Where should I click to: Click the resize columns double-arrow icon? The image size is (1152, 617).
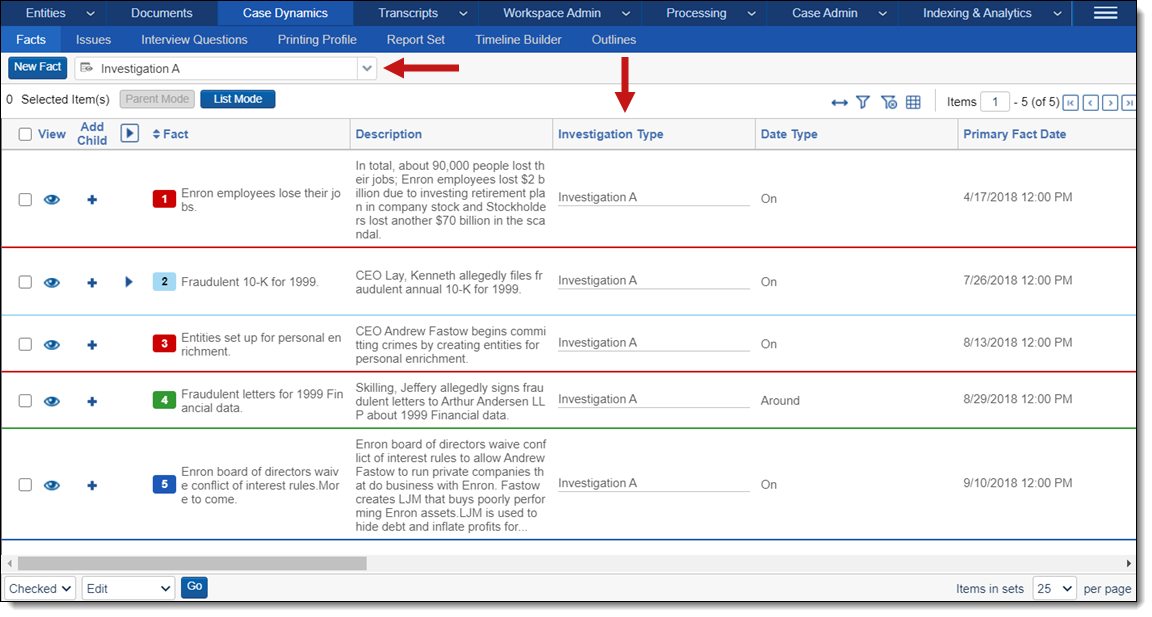tap(839, 102)
